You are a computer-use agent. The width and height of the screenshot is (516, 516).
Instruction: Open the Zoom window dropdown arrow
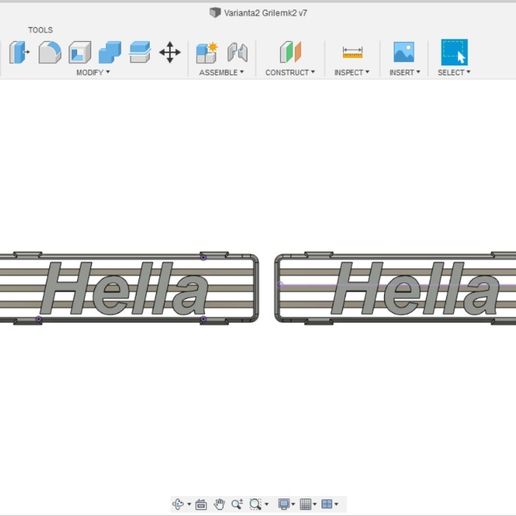pos(266,504)
